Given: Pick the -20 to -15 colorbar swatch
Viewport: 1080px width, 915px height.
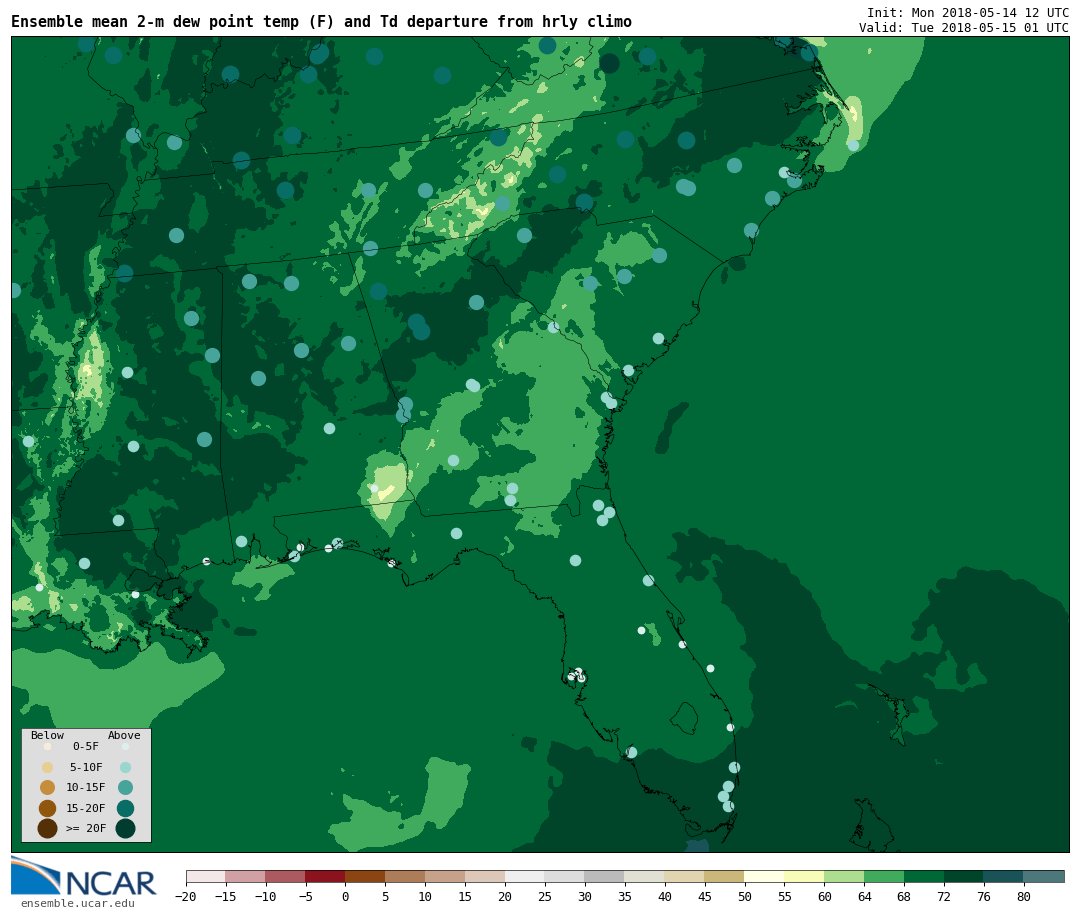Looking at the screenshot, I should pyautogui.click(x=205, y=876).
